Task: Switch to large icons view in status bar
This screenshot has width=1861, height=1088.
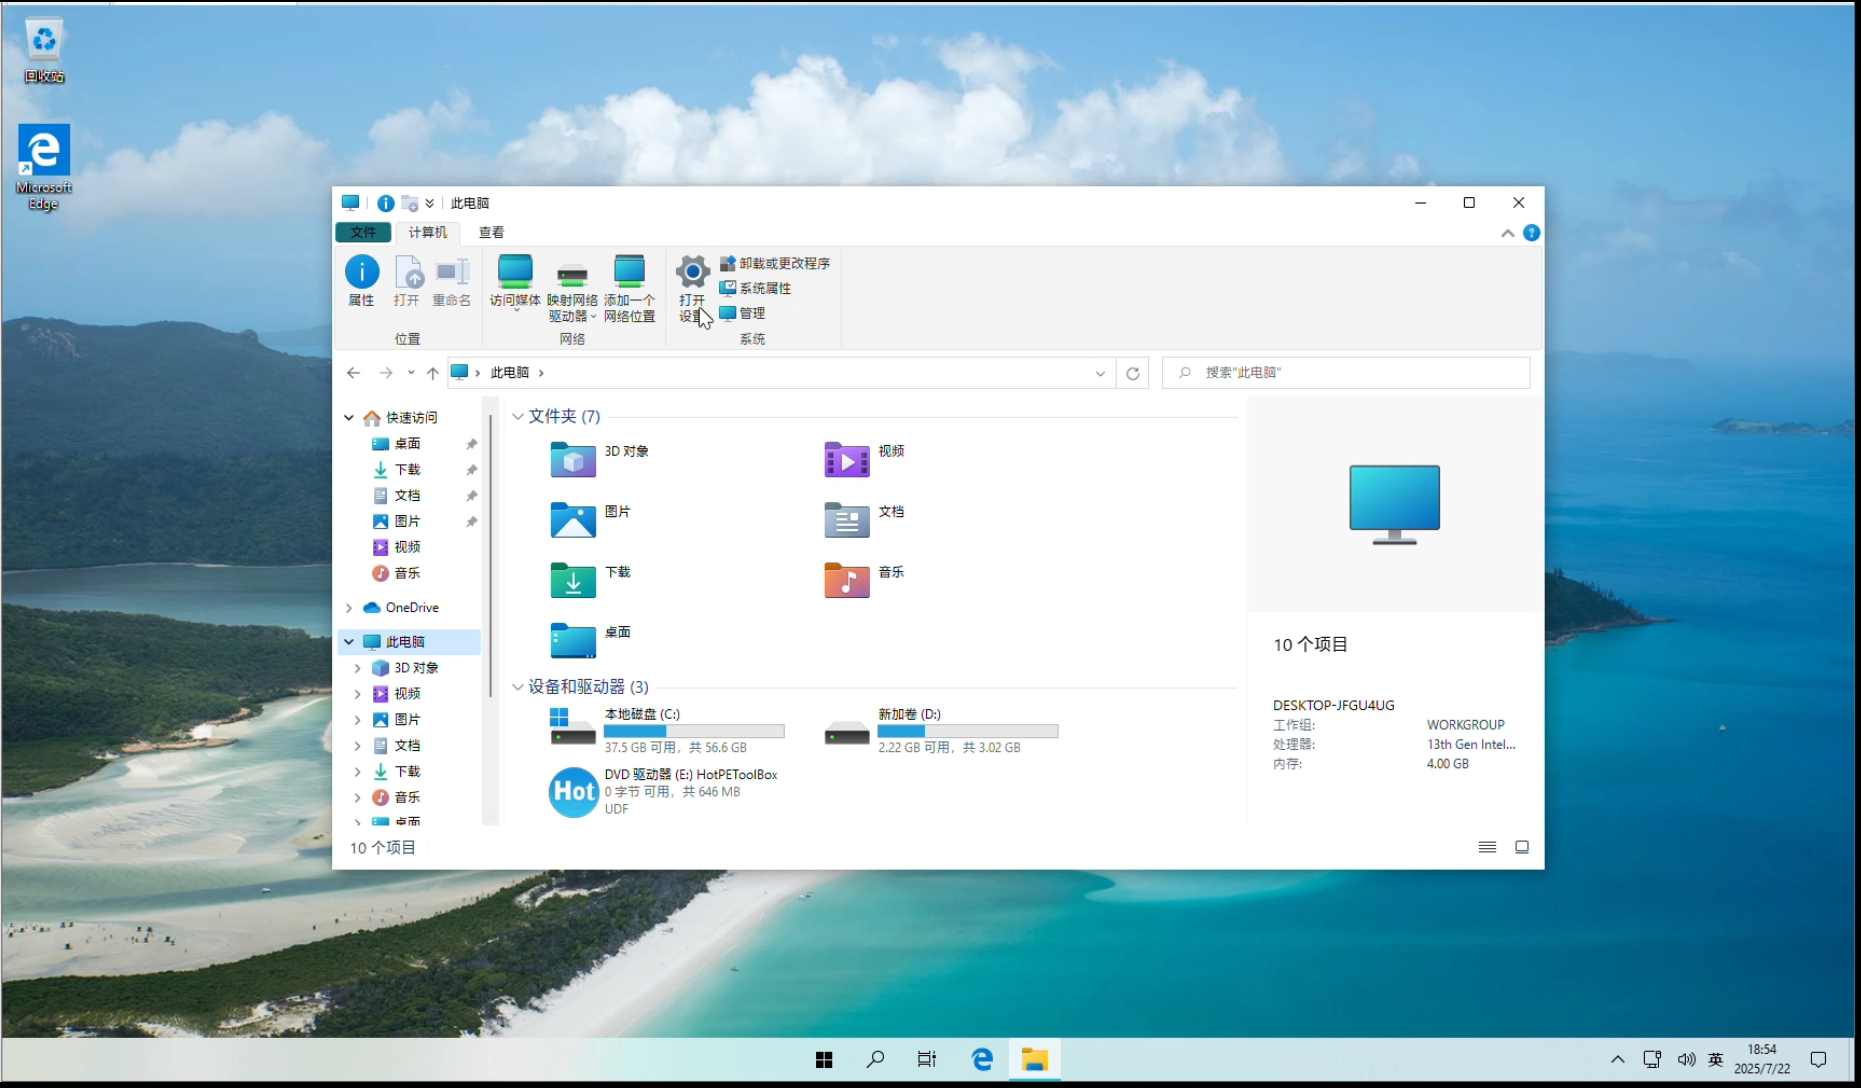Action: tap(1522, 847)
